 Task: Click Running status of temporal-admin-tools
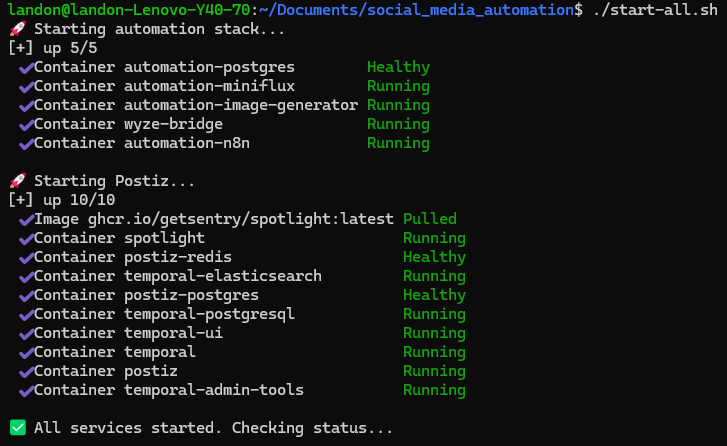tap(434, 390)
